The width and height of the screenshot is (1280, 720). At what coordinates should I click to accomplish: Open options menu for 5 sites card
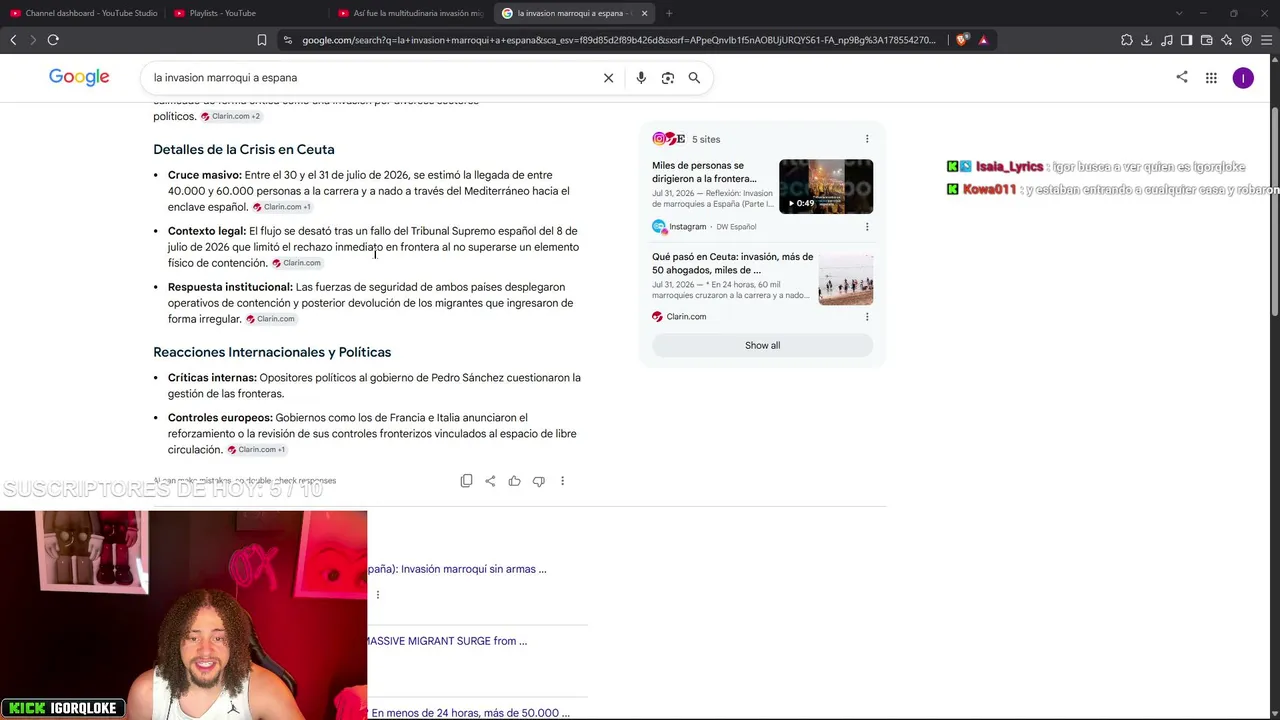tap(867, 139)
